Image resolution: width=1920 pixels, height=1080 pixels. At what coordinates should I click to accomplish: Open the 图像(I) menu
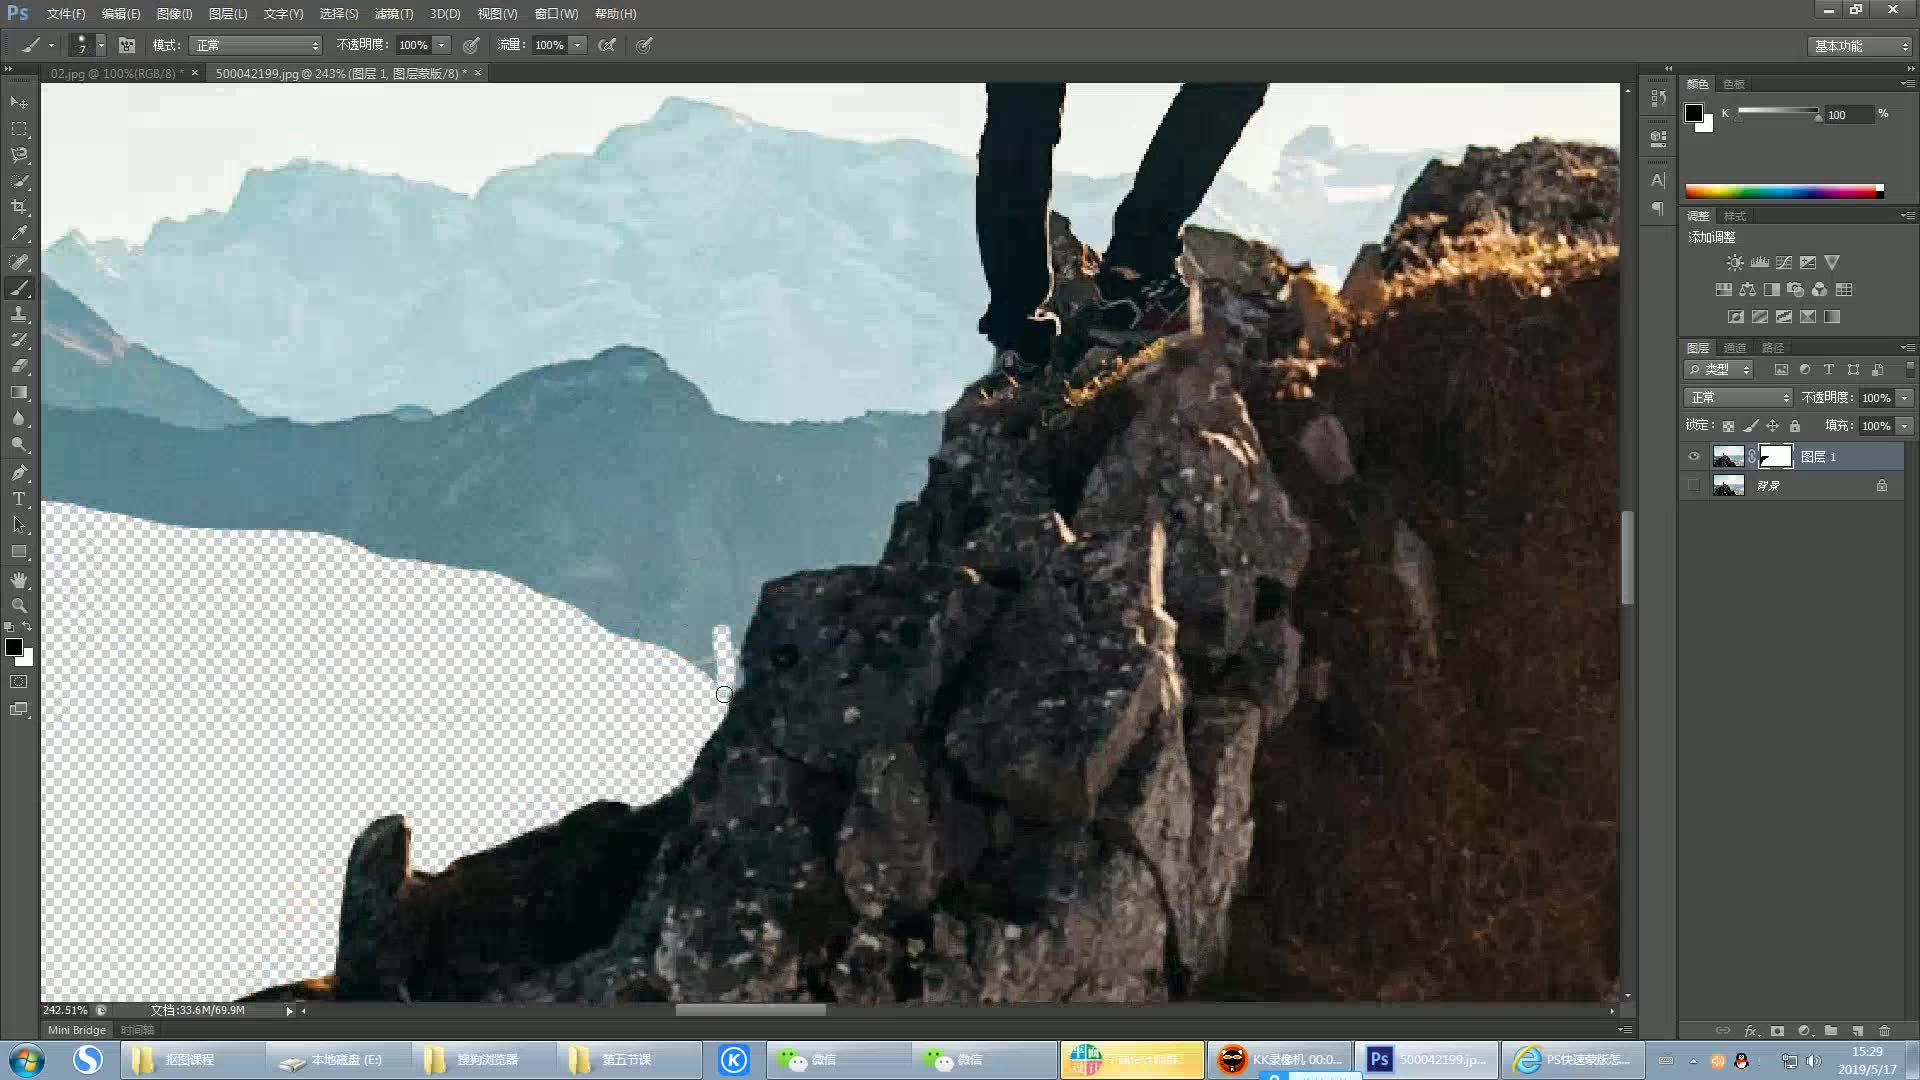pos(174,14)
